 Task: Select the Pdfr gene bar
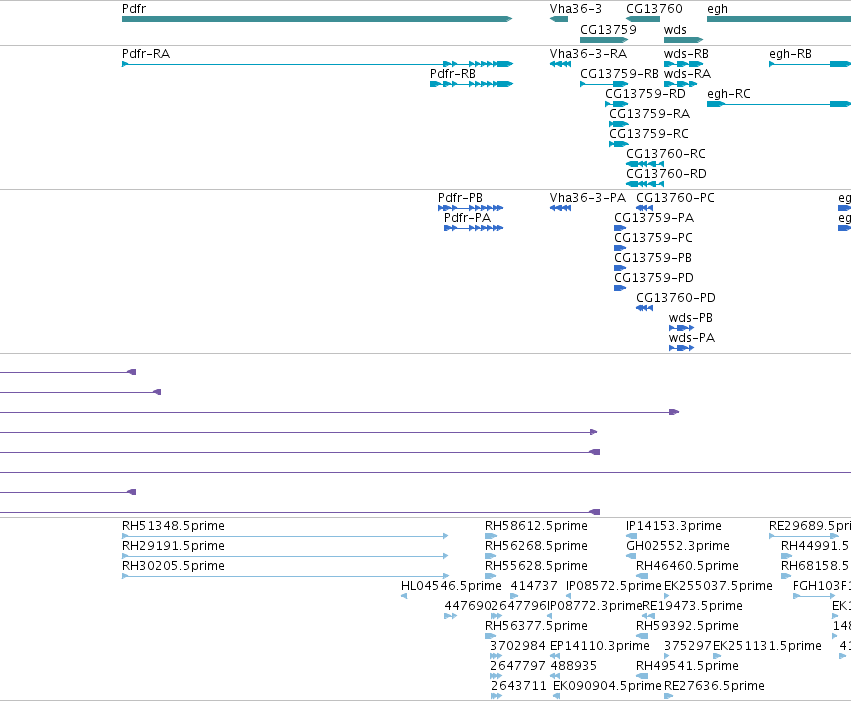(317, 19)
